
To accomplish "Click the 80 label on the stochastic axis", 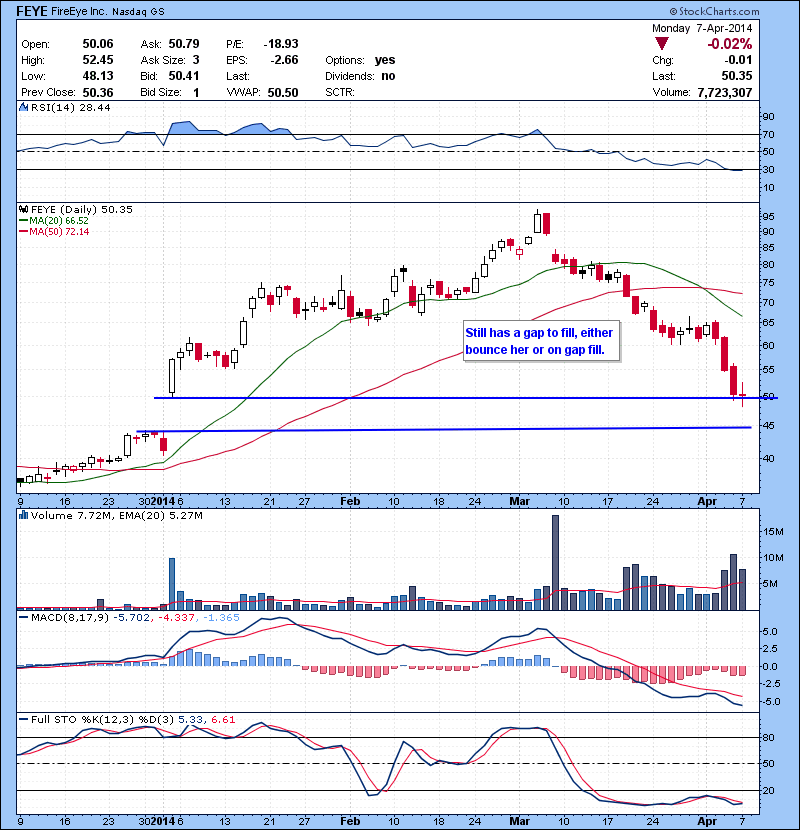I will click(x=768, y=737).
